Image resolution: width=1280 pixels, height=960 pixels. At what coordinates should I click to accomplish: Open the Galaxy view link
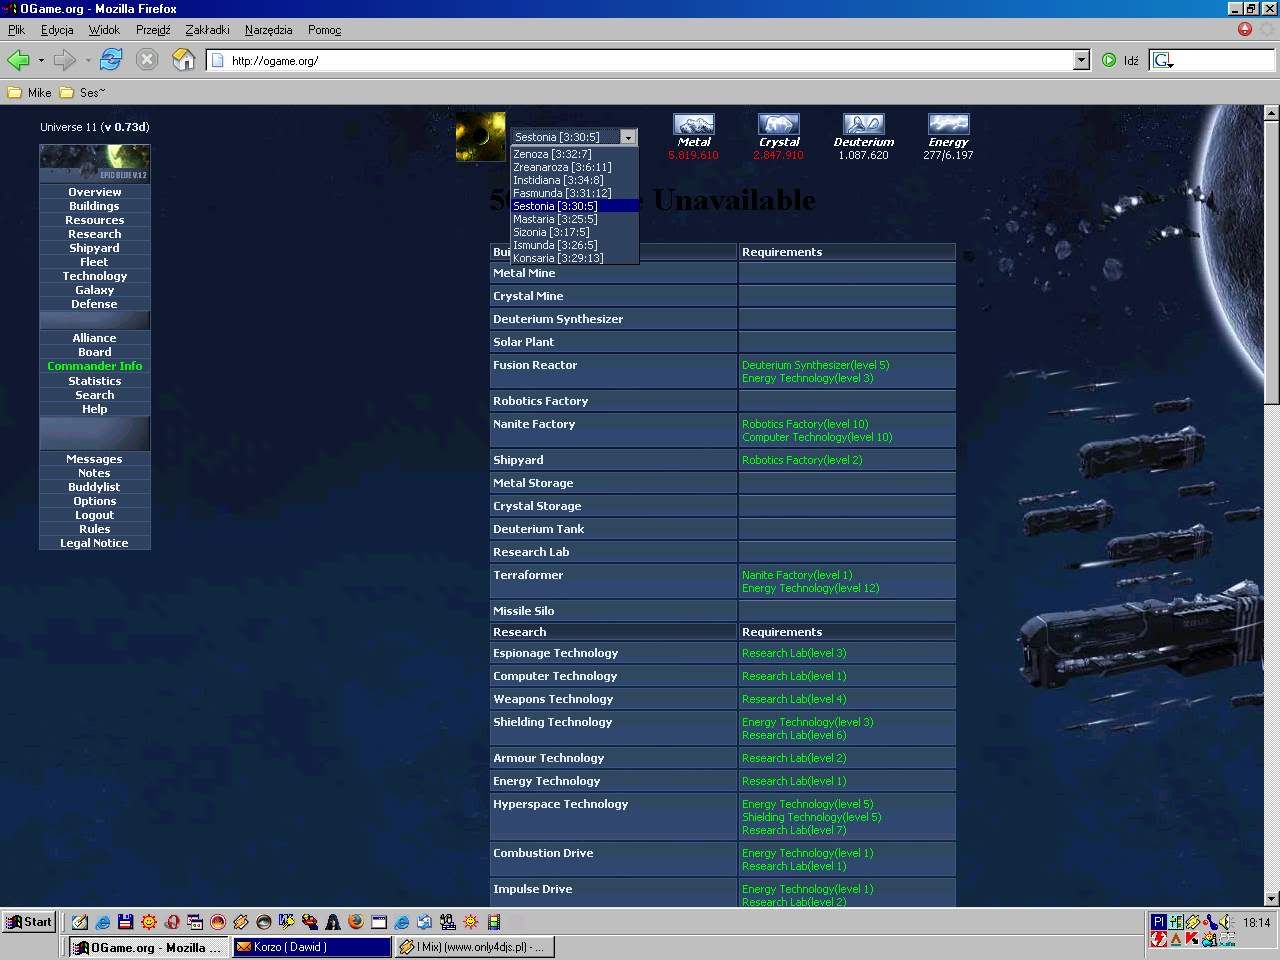coord(95,290)
